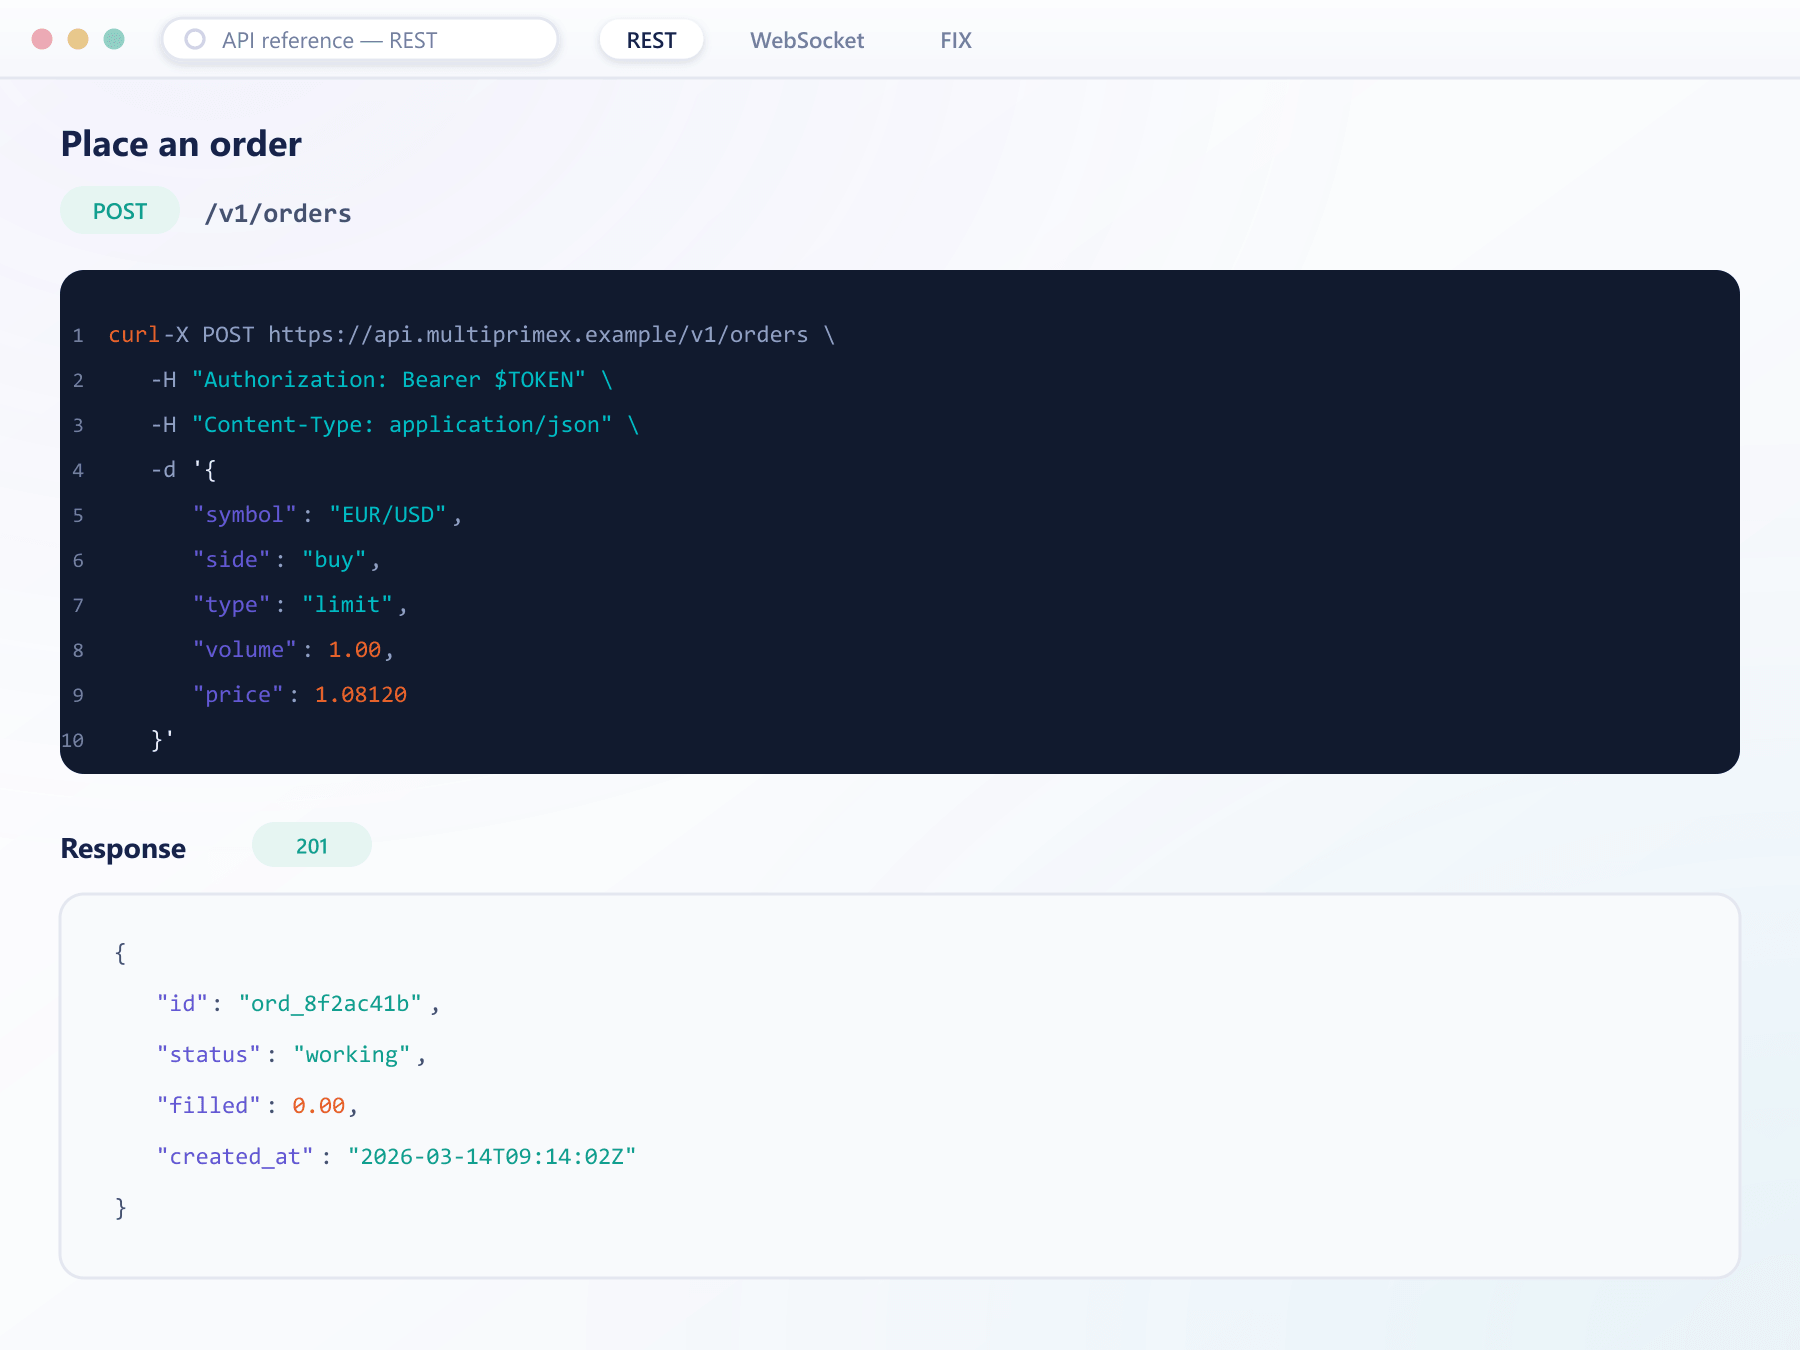This screenshot has height=1350, width=1800.
Task: Click the /v1/orders endpoint path
Action: [278, 213]
